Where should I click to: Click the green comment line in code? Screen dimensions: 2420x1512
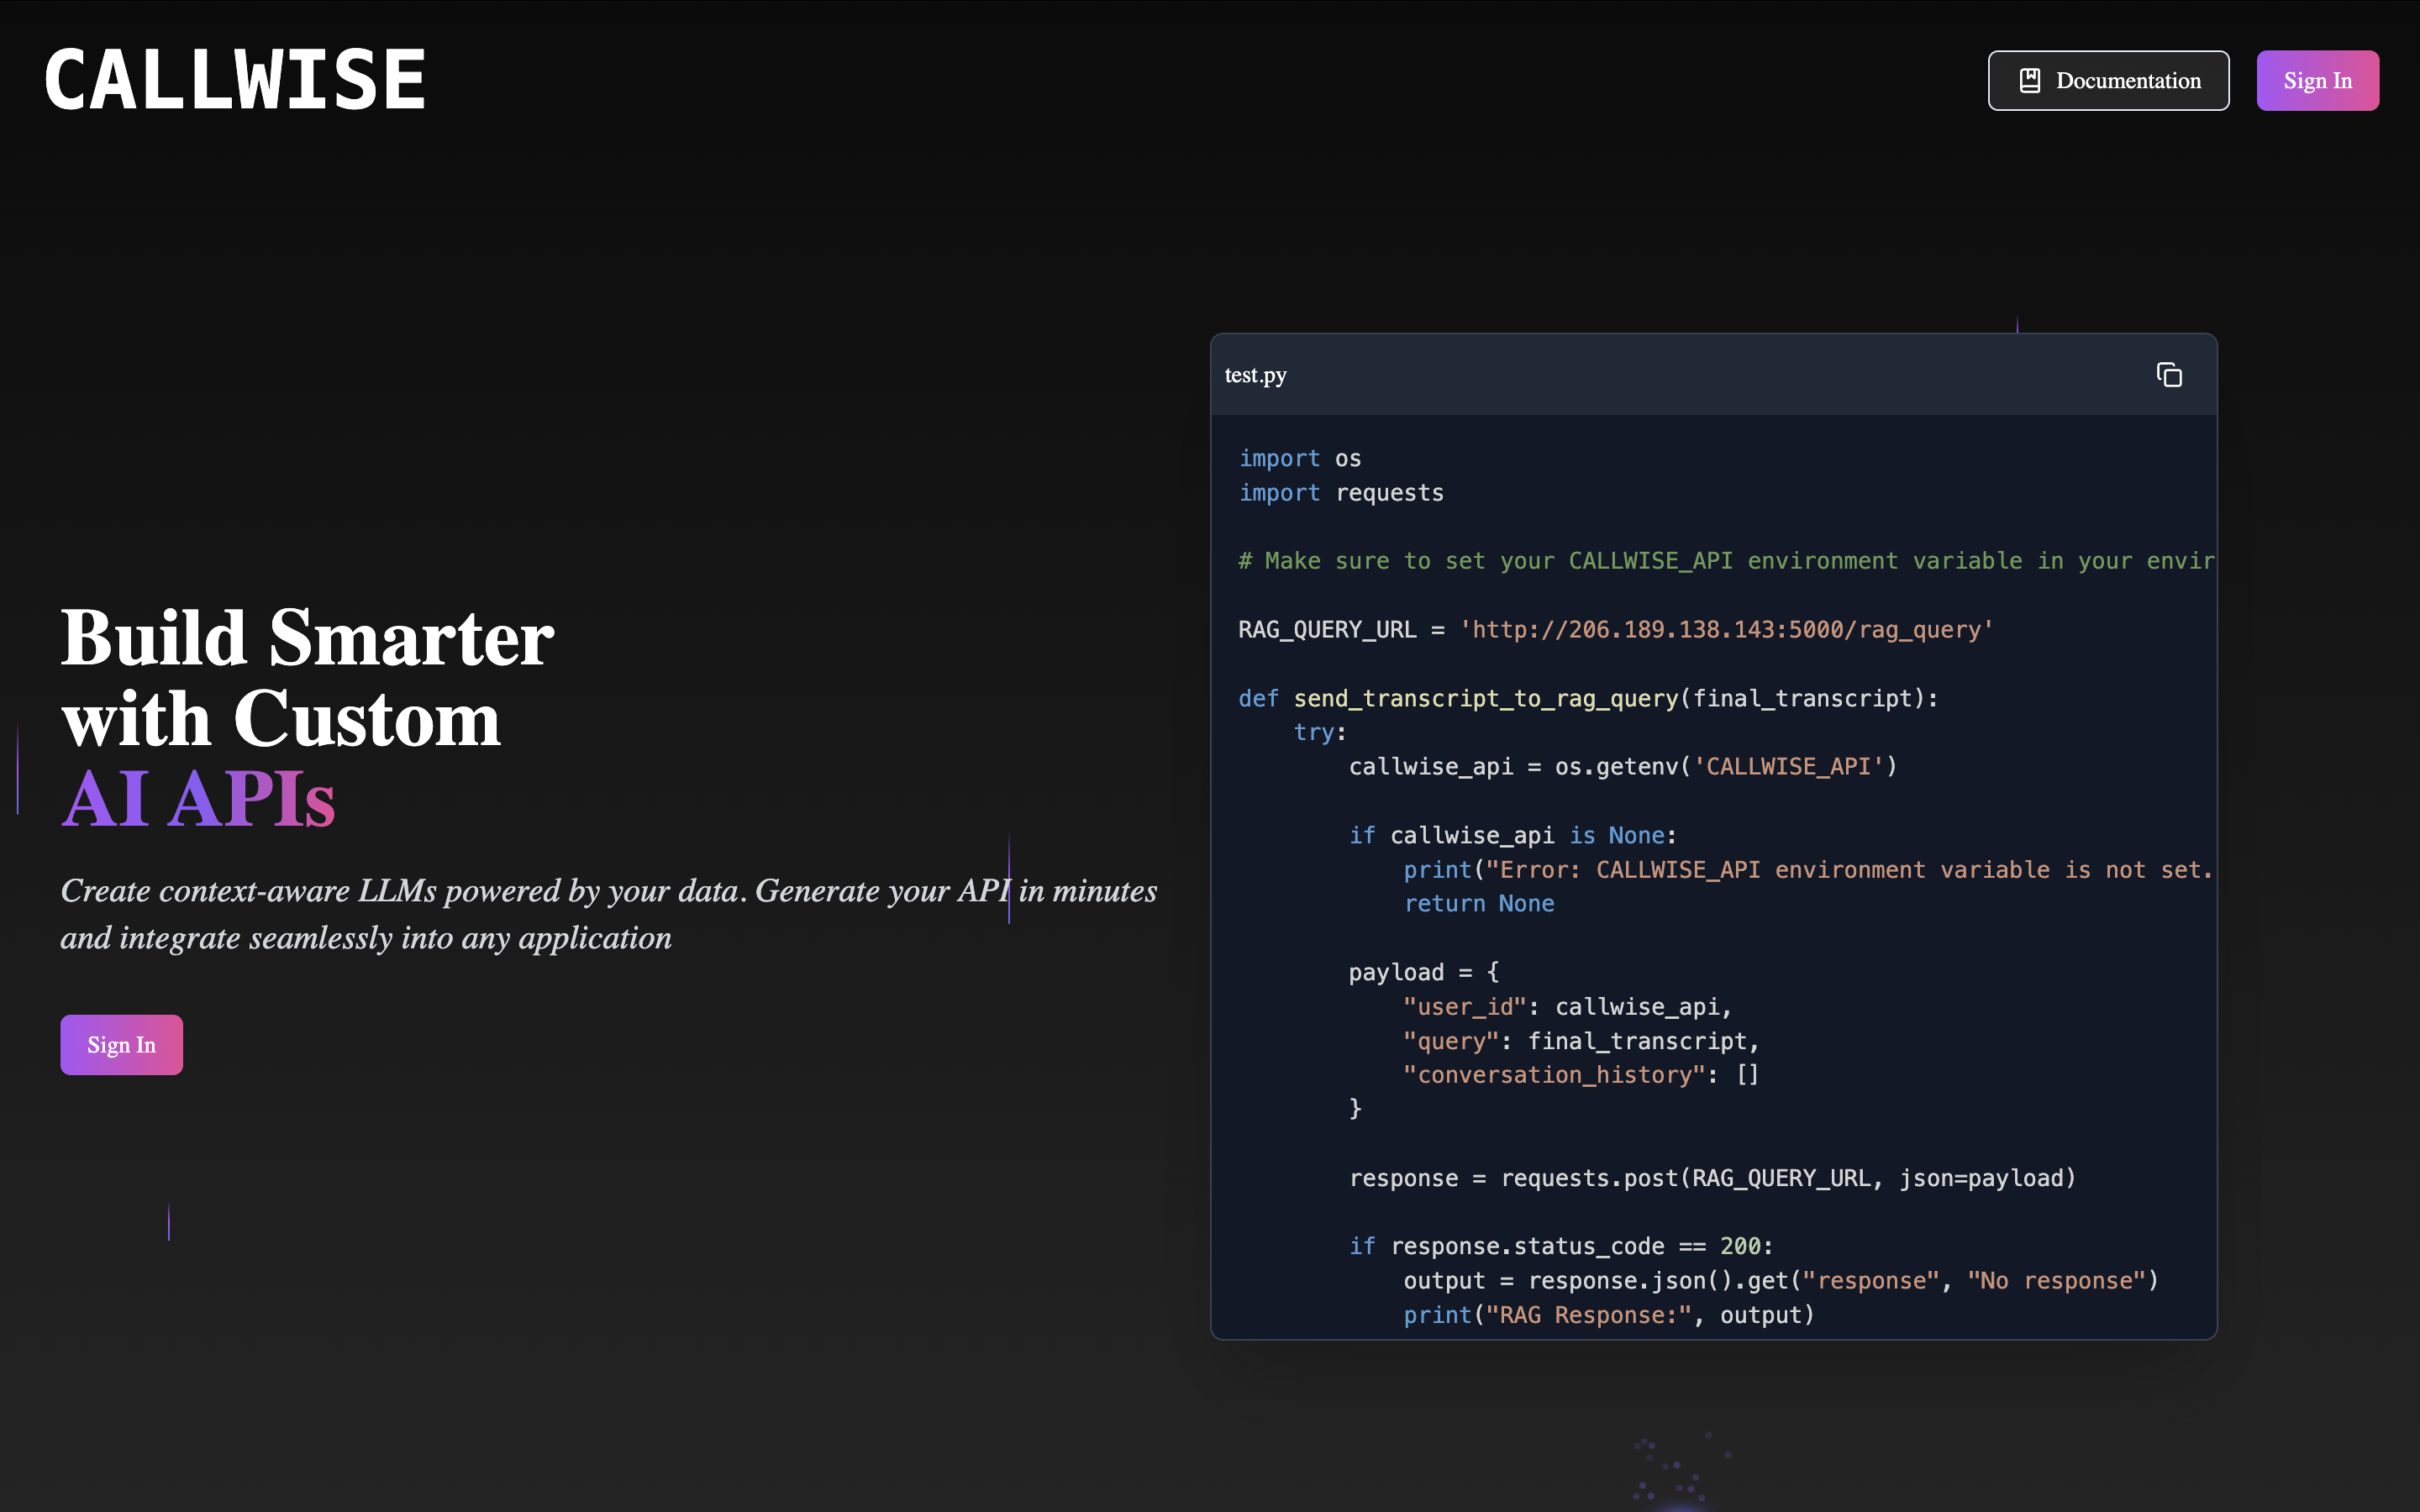click(1725, 561)
